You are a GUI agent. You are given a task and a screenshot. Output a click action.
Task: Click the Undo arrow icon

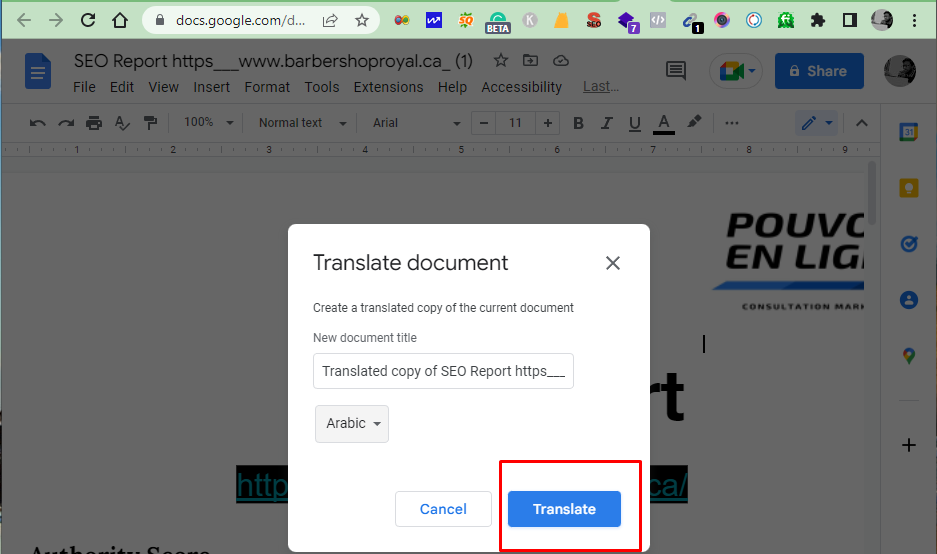pos(38,123)
